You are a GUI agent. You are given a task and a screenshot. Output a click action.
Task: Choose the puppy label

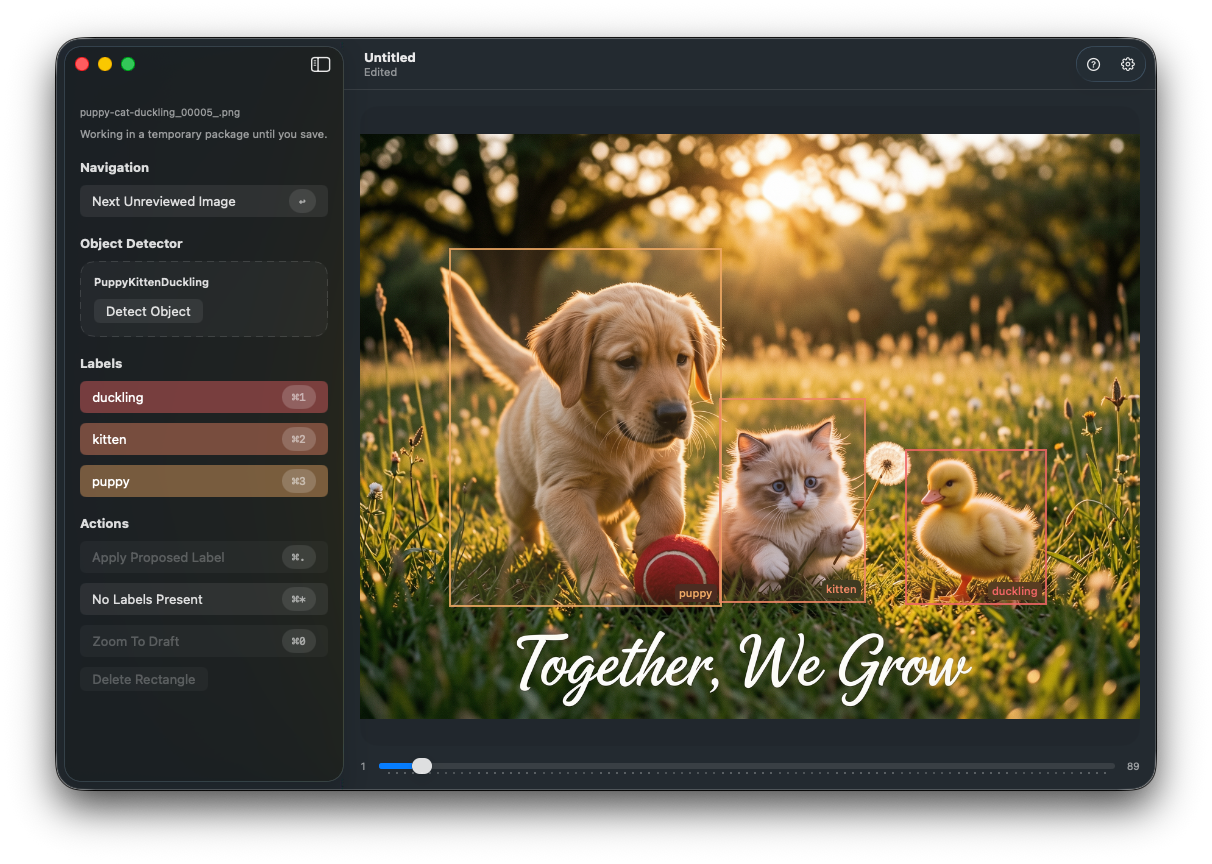111,481
